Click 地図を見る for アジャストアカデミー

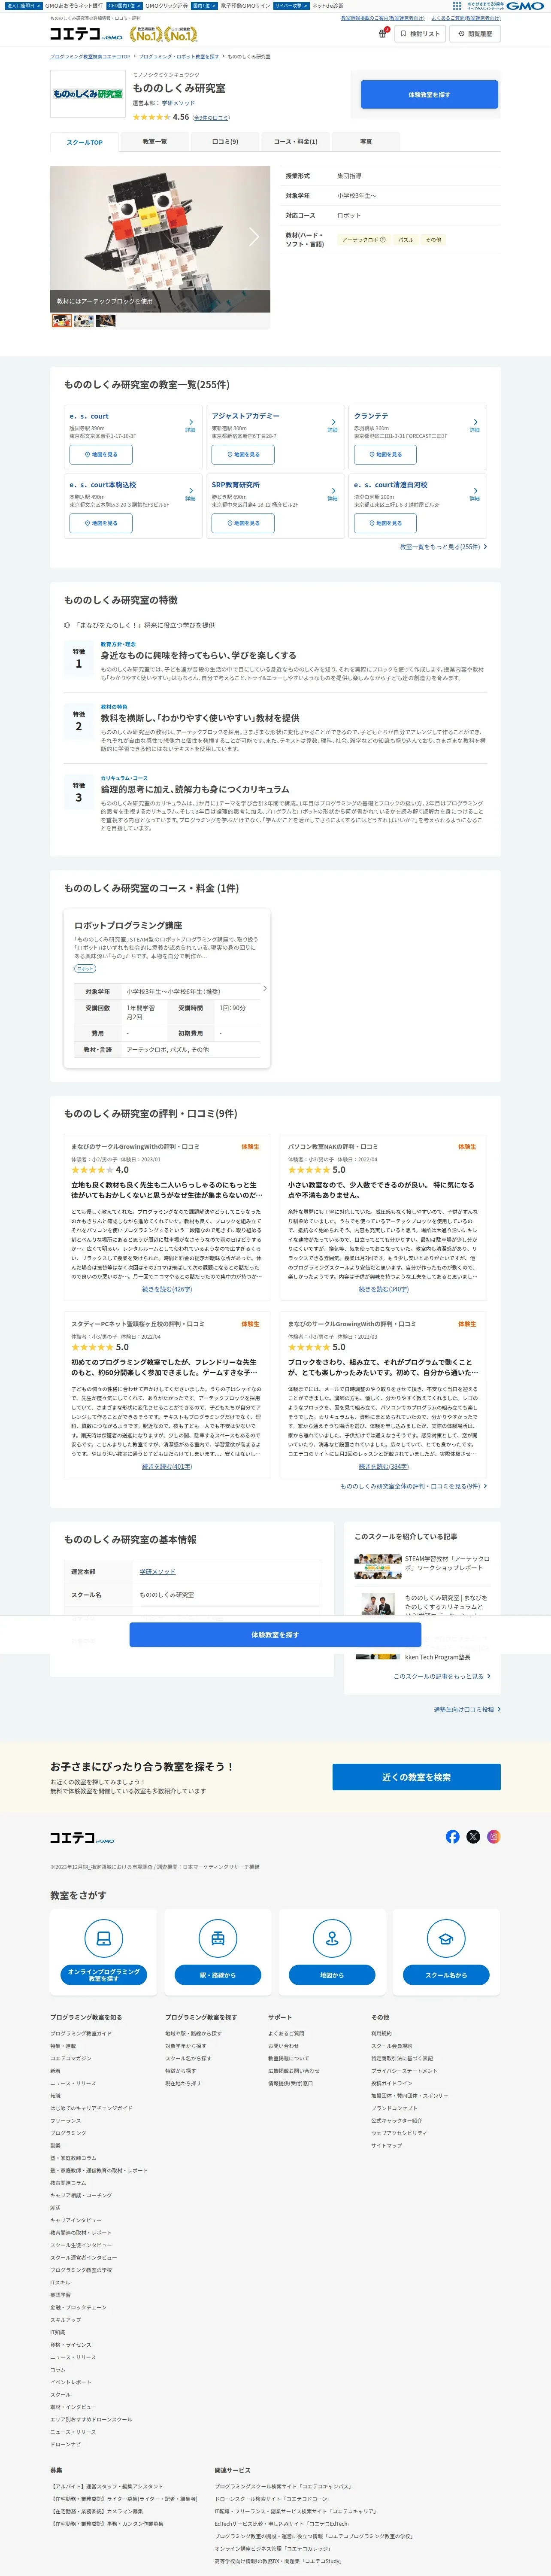243,454
